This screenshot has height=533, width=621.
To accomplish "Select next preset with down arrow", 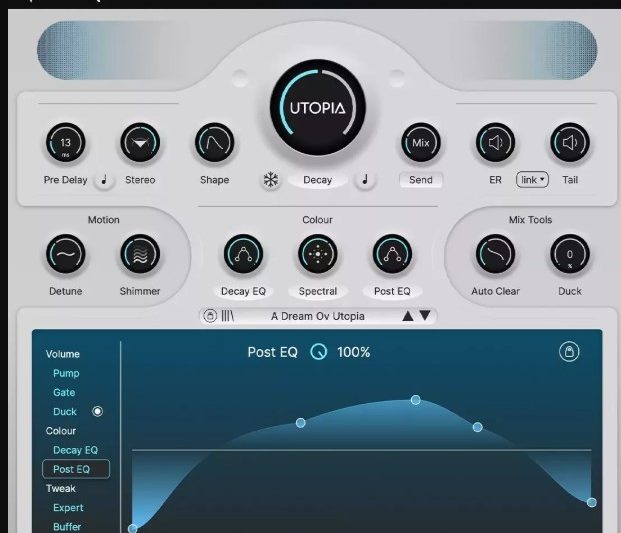I will point(425,316).
